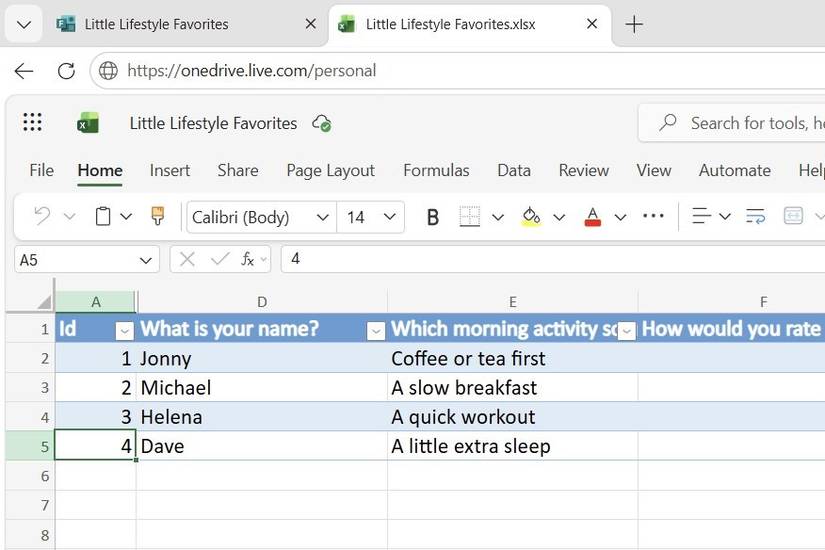
Task: Click the formula bar confirm checkmark
Action: click(219, 259)
